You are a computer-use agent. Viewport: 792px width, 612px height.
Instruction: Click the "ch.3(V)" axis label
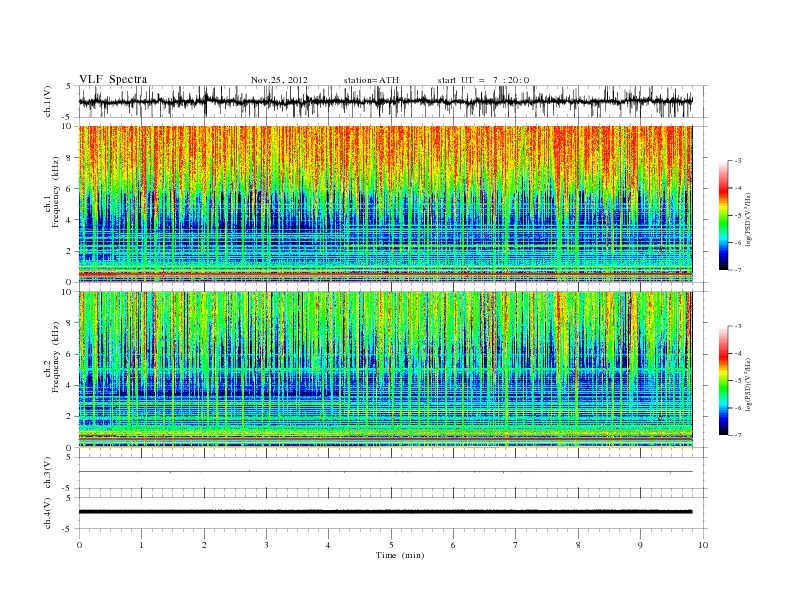(x=48, y=472)
